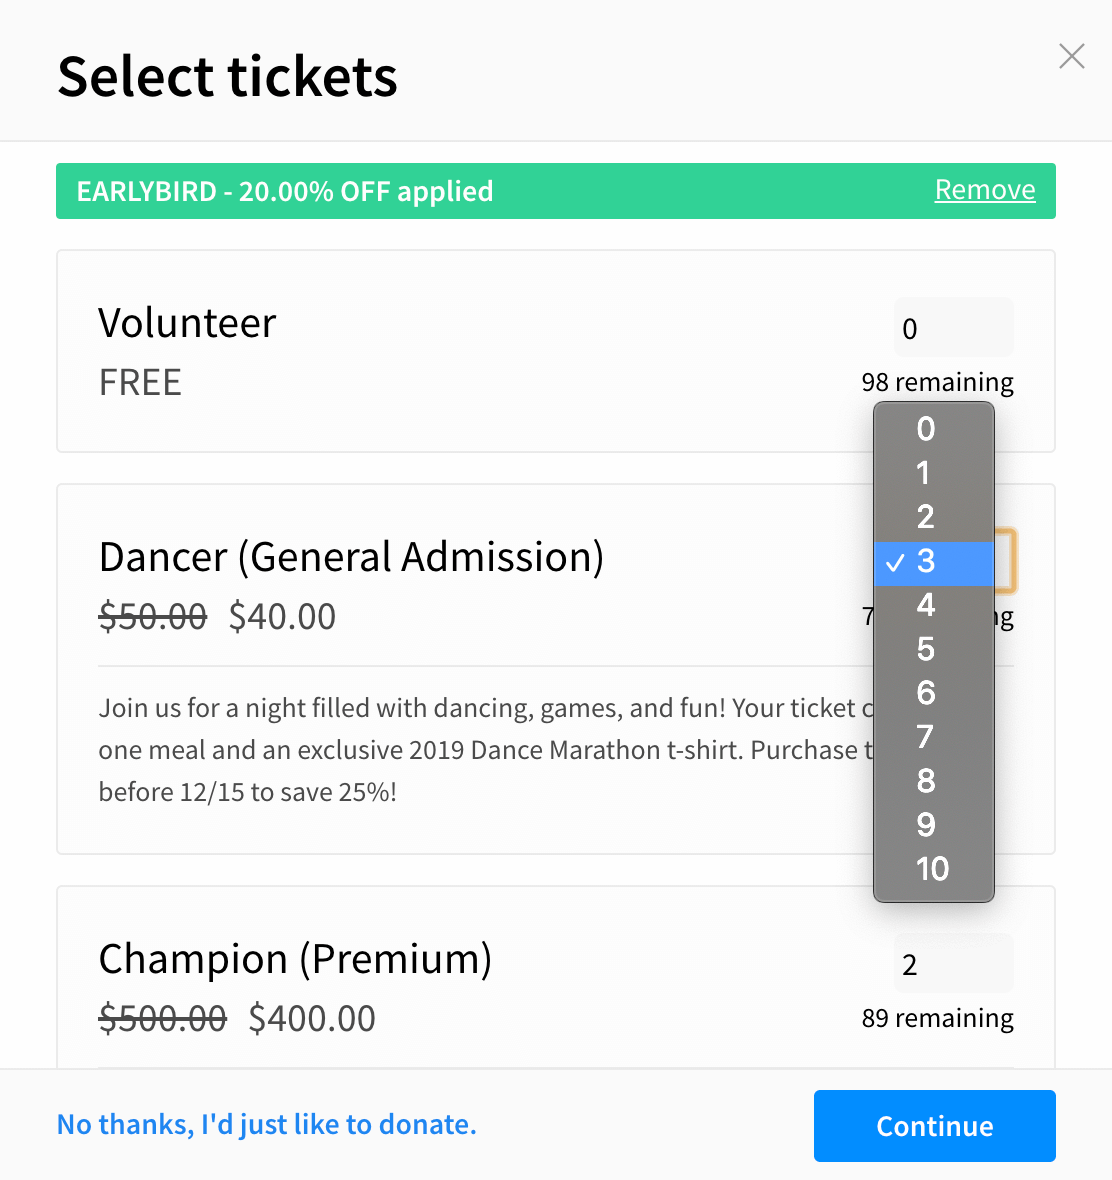Click the checkmark beside option 3

(896, 562)
